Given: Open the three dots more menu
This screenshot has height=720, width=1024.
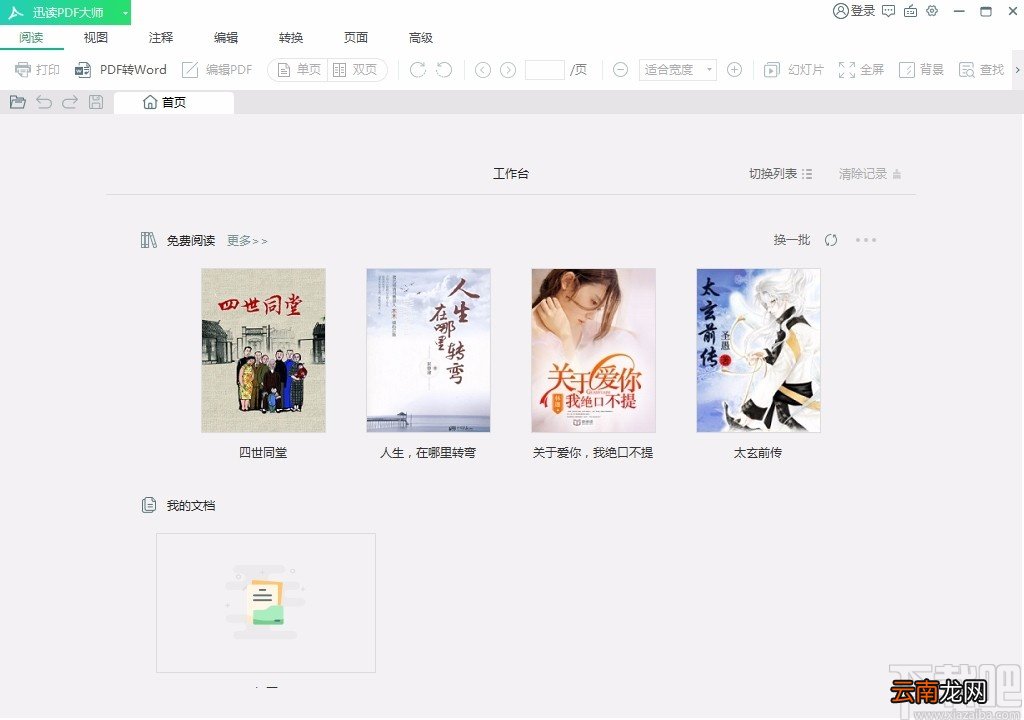Looking at the screenshot, I should 866,240.
